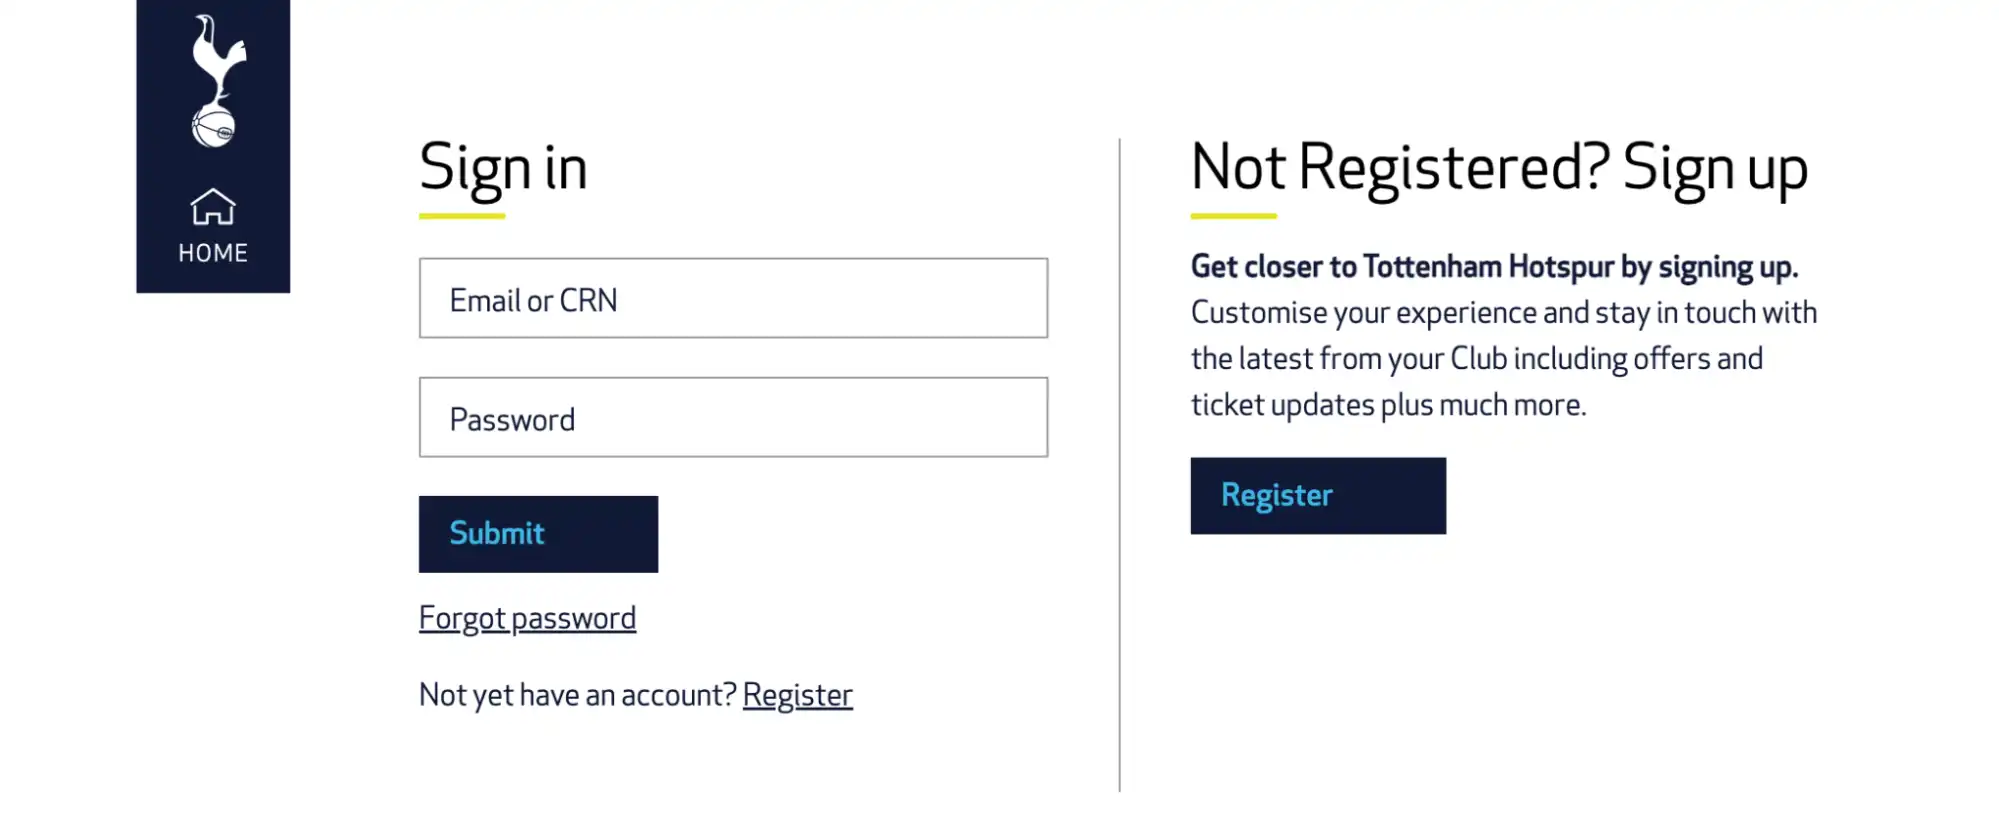The width and height of the screenshot is (1999, 816).
Task: Click the Not Registered? Sign up heading
Action: click(1498, 166)
